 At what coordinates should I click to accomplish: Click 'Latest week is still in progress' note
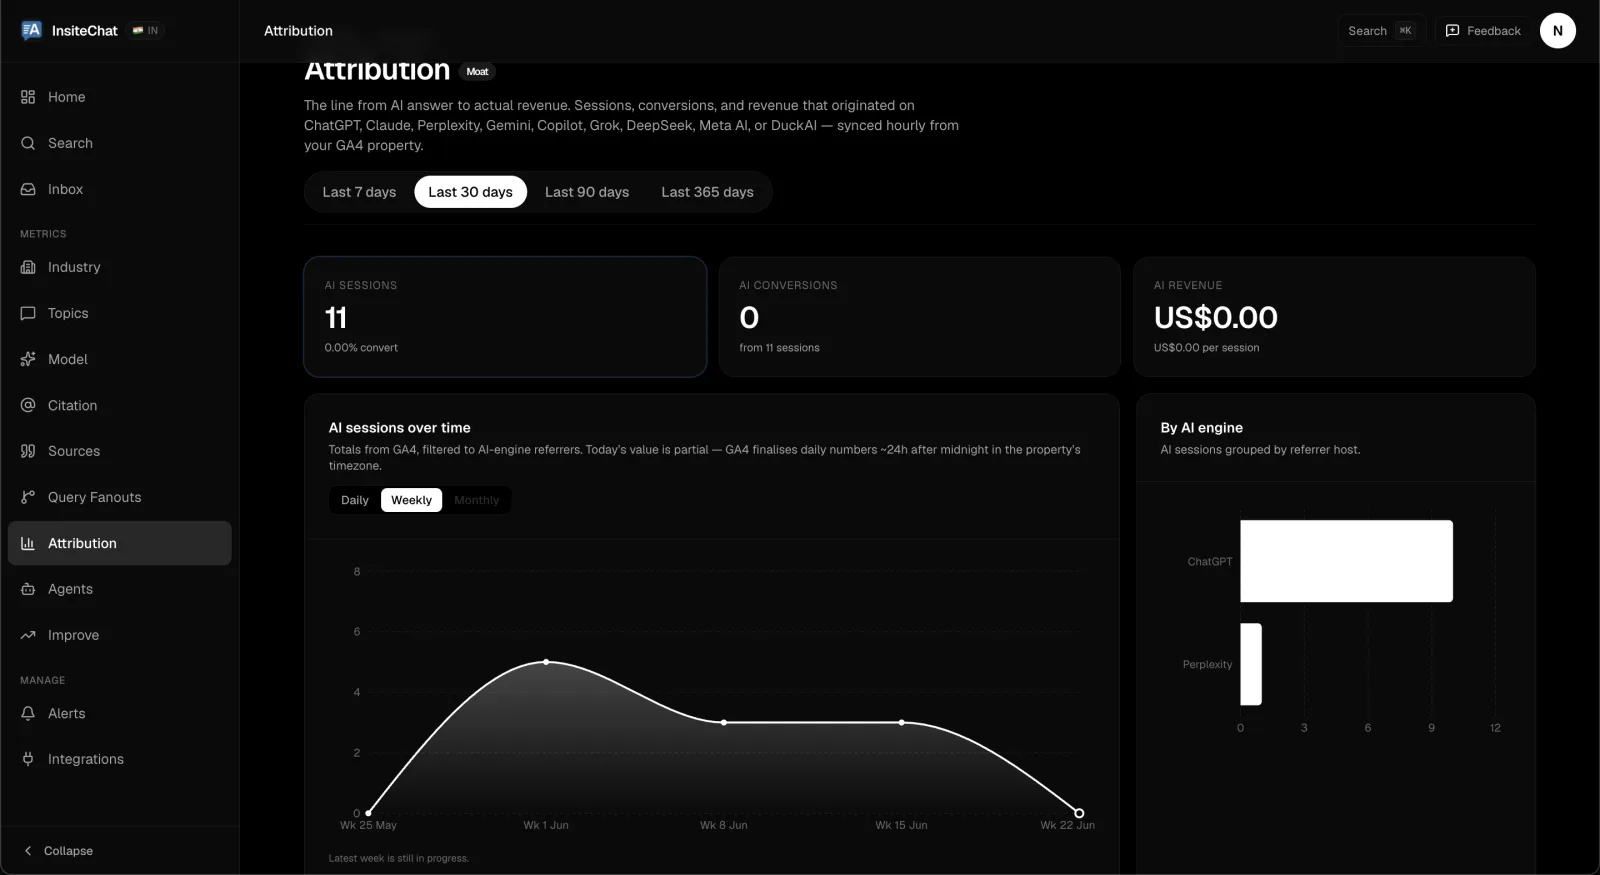[x=398, y=858]
